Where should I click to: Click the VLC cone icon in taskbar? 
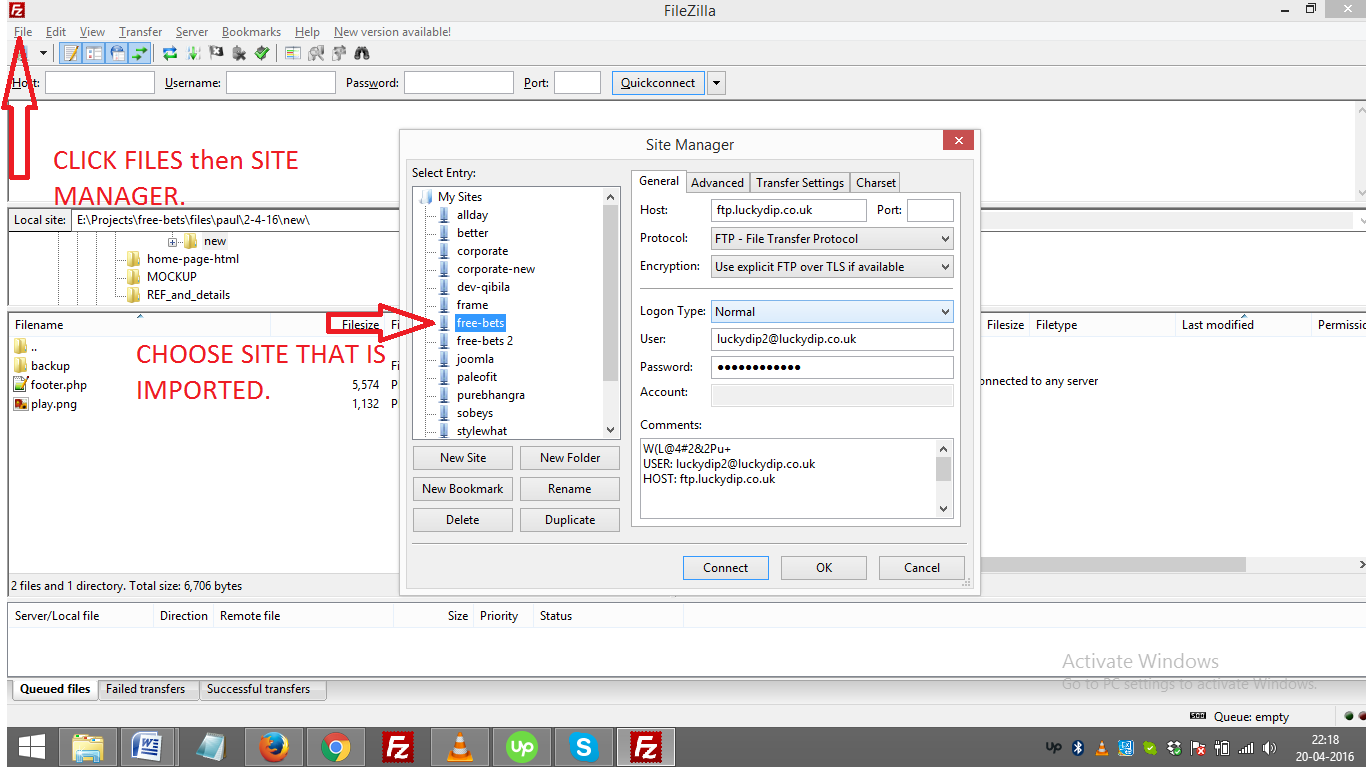459,747
